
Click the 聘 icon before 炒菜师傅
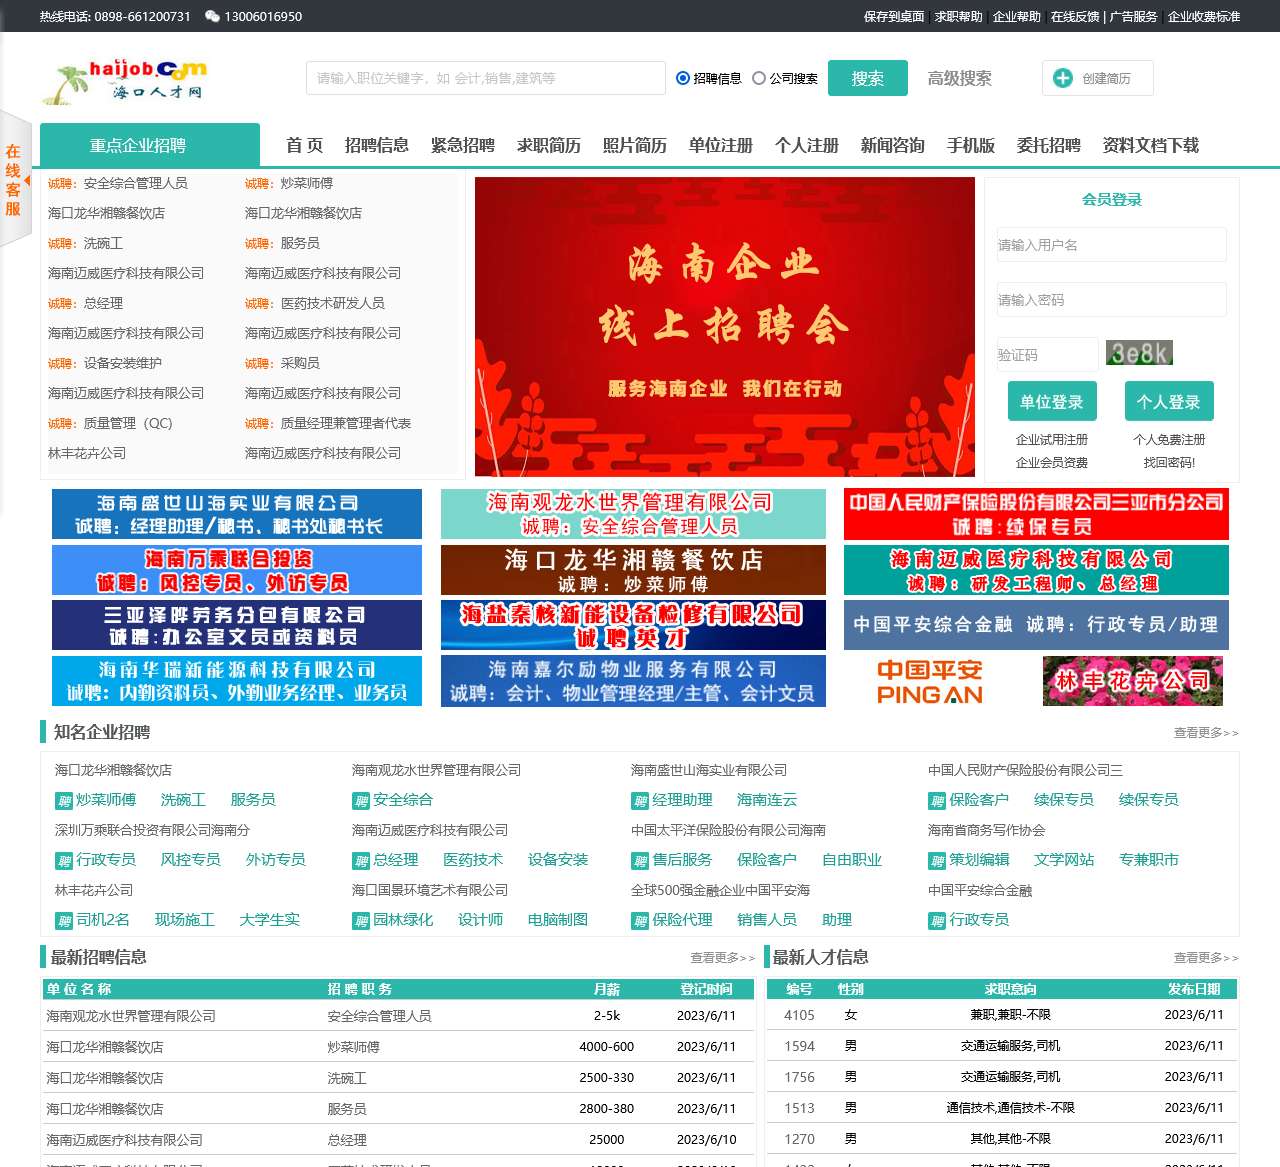pyautogui.click(x=64, y=801)
